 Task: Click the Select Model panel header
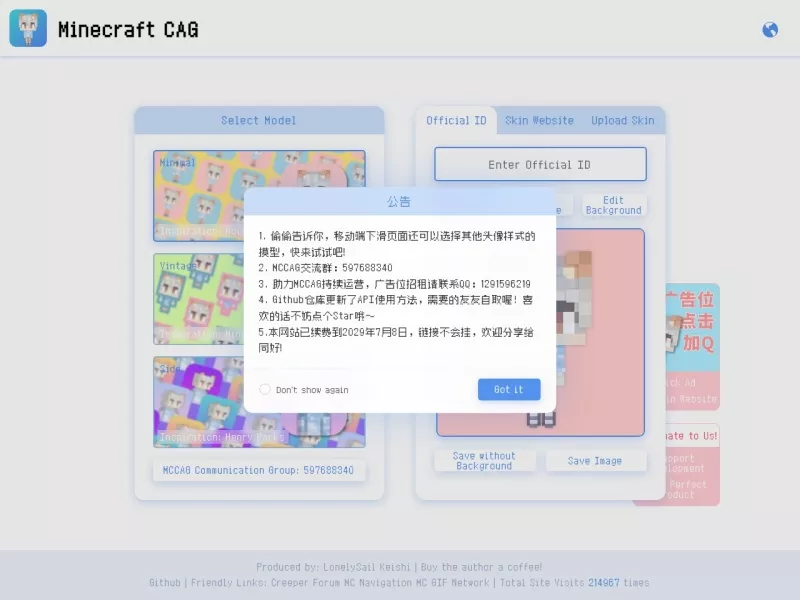(259, 120)
